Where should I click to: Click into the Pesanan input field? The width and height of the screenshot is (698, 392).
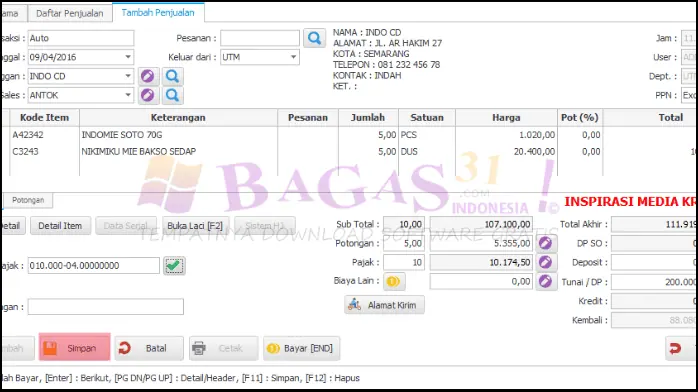(260, 38)
